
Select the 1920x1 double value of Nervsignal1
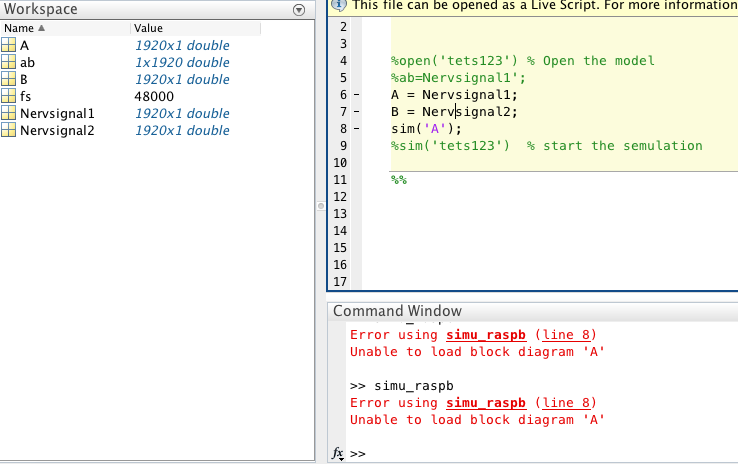[x=182, y=114]
